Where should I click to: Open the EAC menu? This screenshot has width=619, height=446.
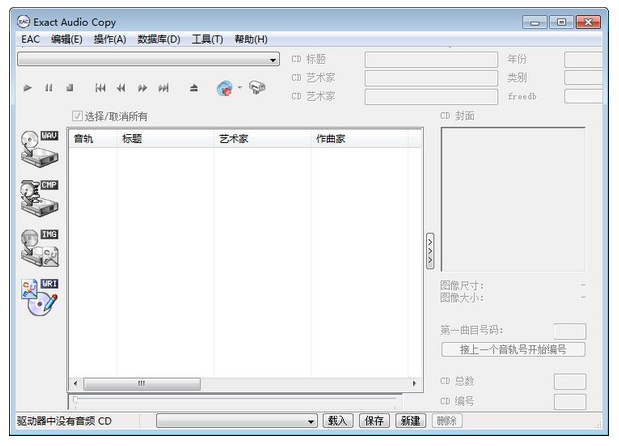tap(30, 39)
